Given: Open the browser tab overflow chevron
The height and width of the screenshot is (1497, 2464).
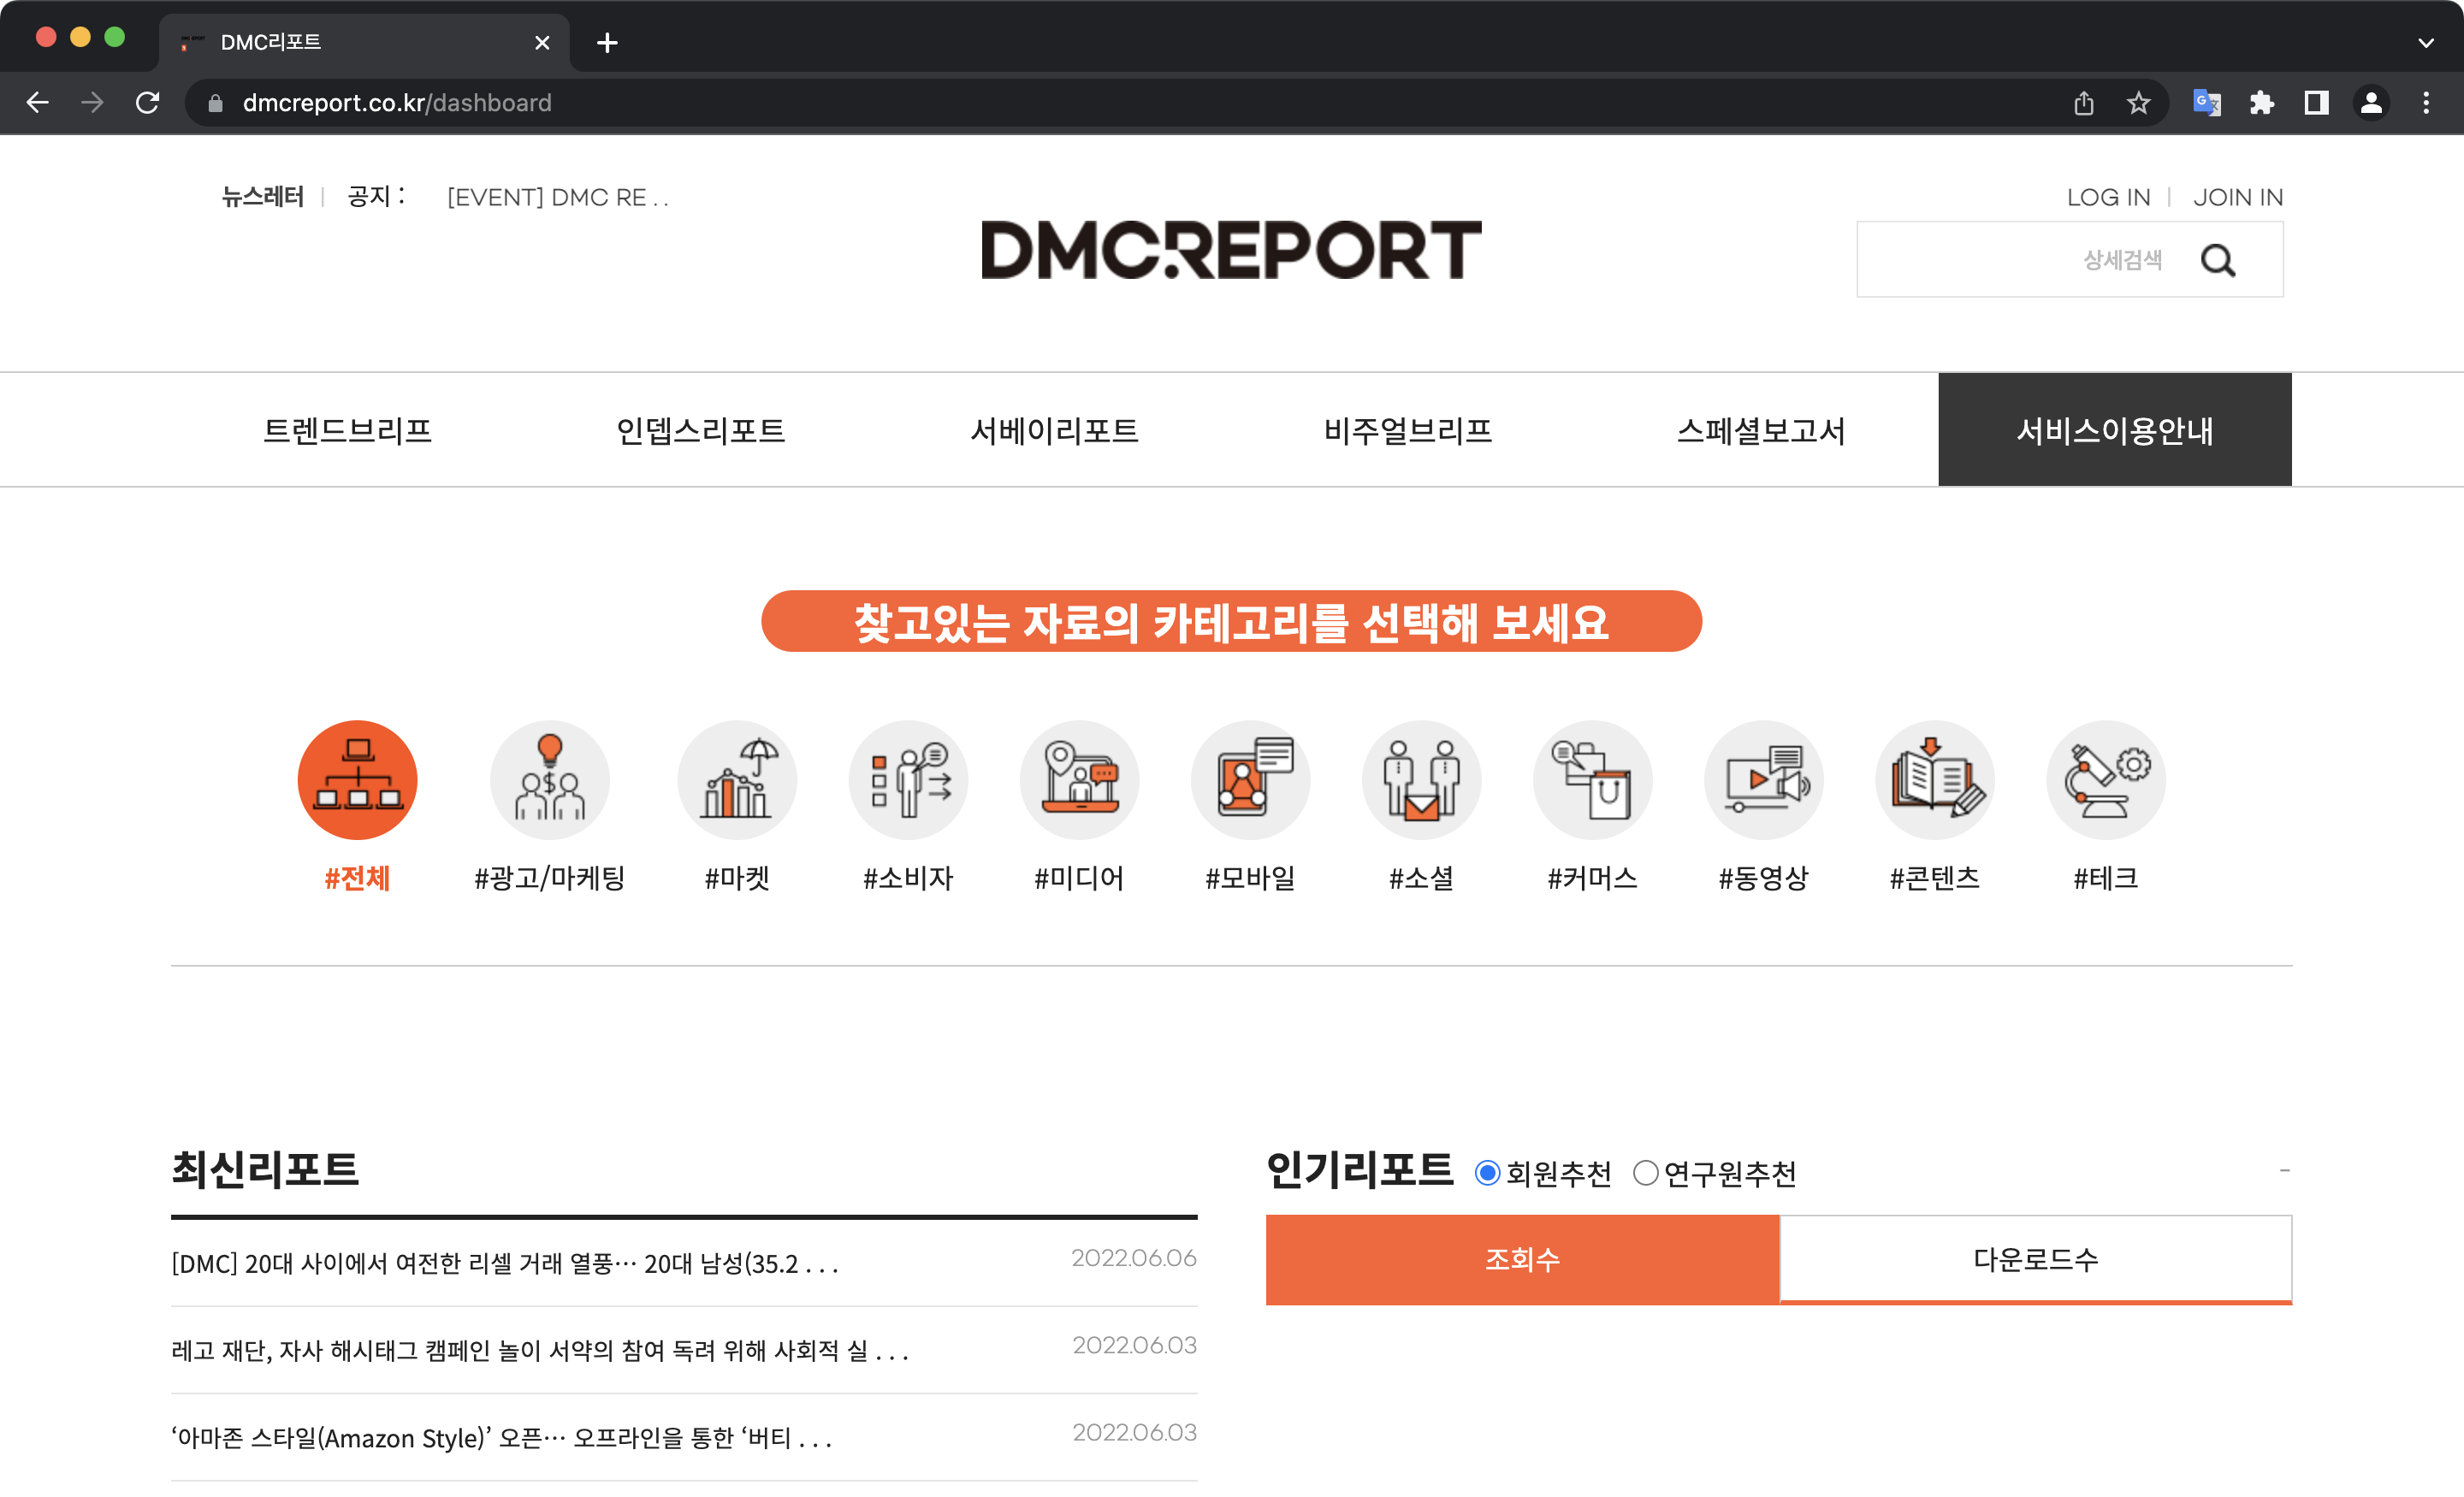Looking at the screenshot, I should point(2428,42).
